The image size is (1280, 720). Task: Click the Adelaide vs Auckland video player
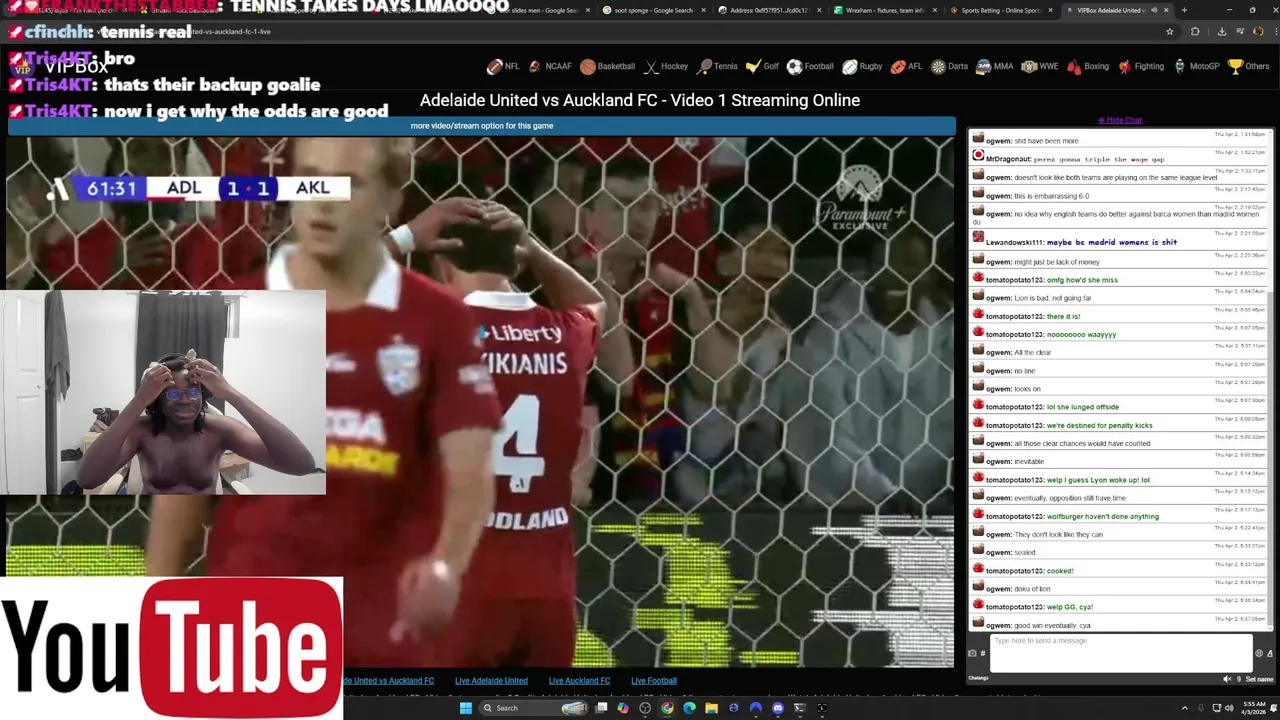point(480,401)
